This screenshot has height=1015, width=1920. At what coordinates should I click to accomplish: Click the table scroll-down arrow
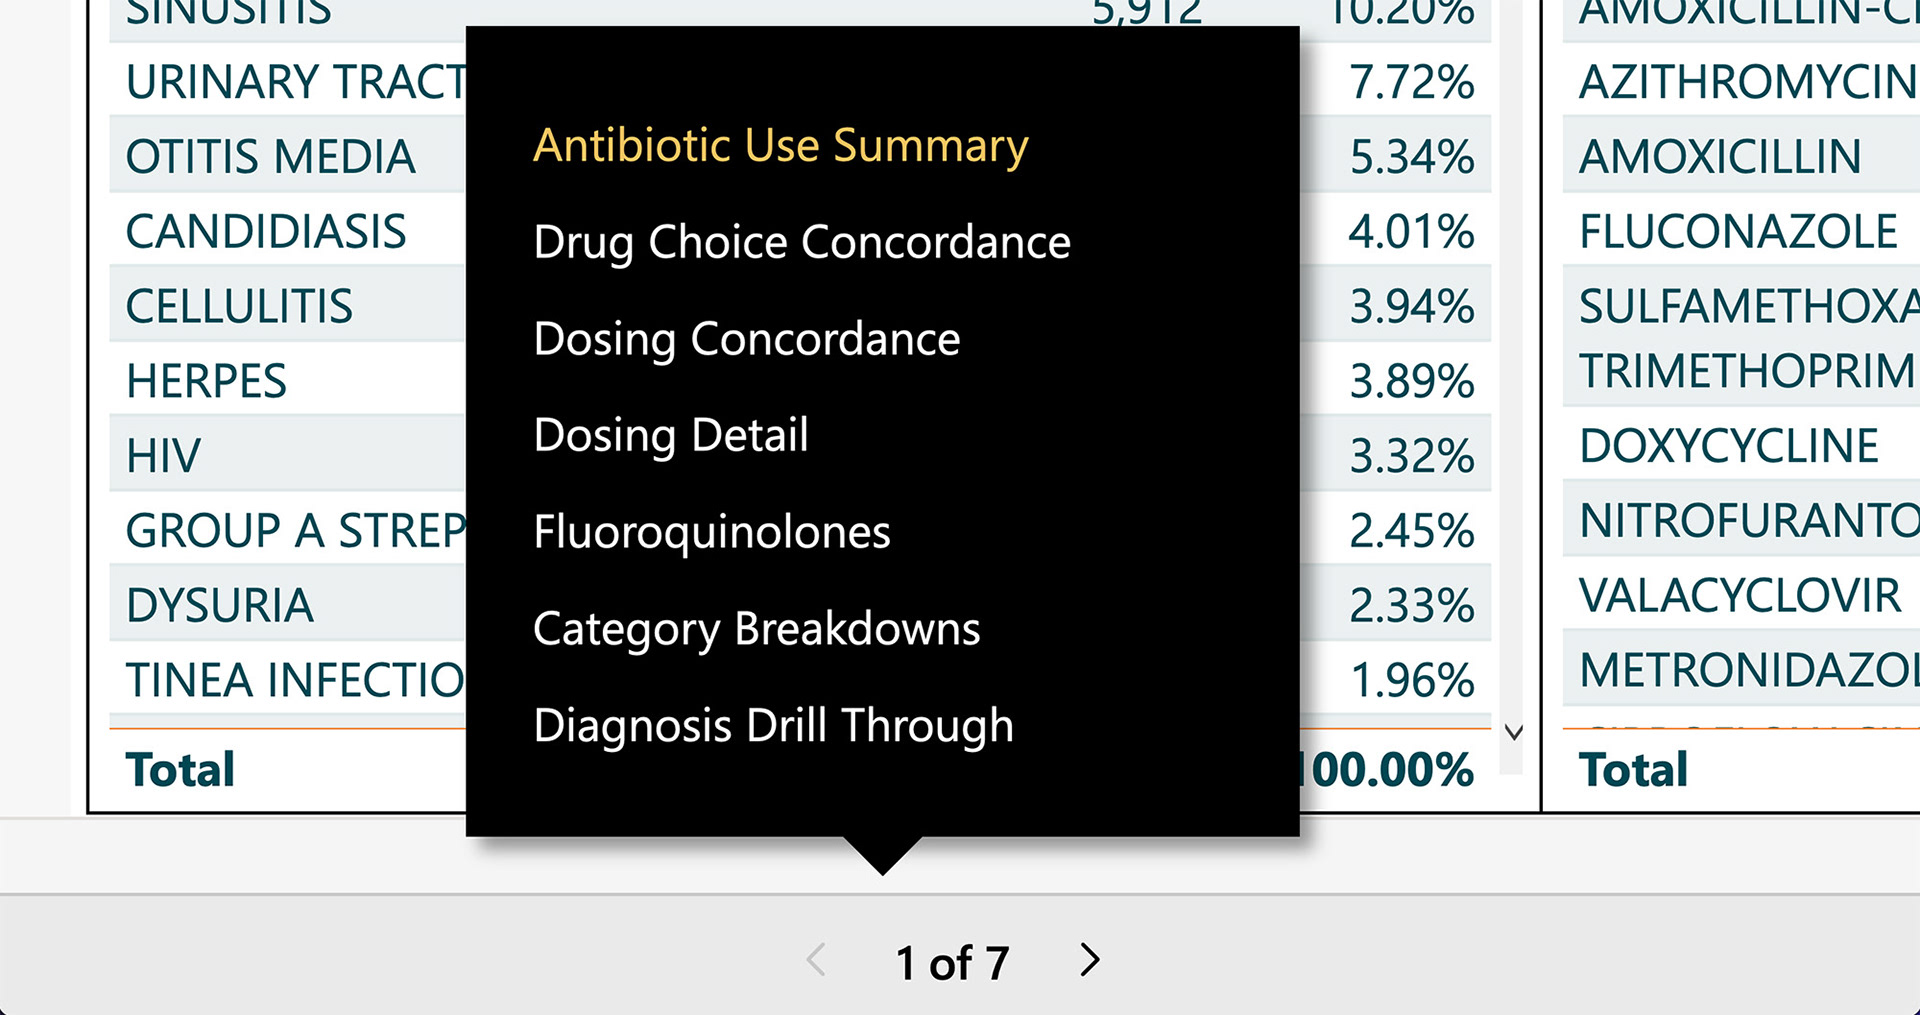tap(1514, 733)
